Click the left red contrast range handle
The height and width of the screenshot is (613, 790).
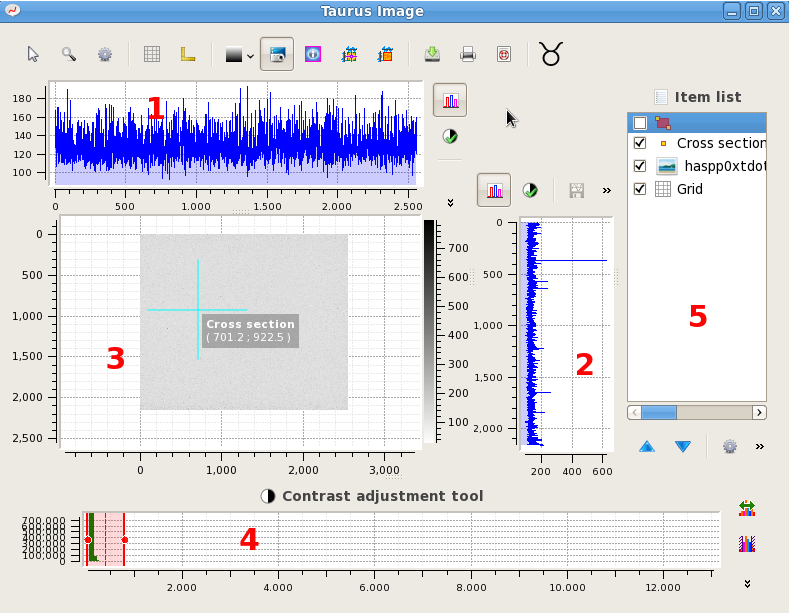pyautogui.click(x=88, y=540)
